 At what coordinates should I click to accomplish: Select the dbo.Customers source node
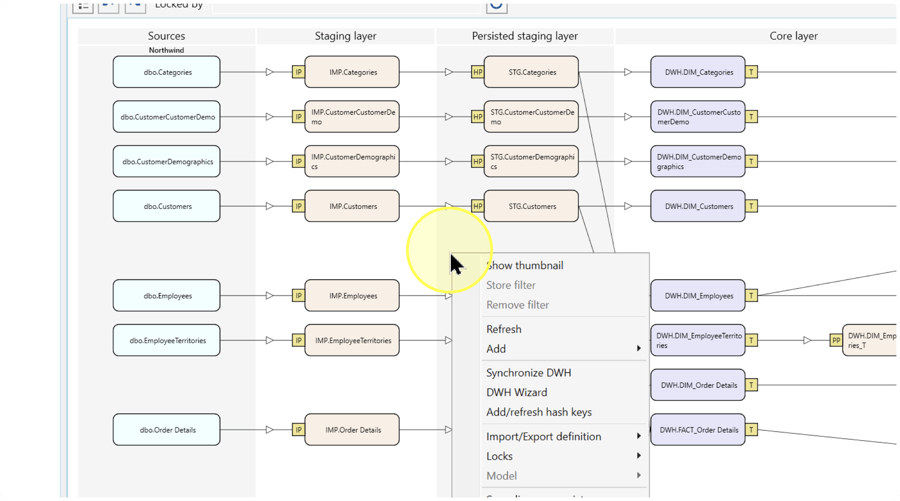166,207
